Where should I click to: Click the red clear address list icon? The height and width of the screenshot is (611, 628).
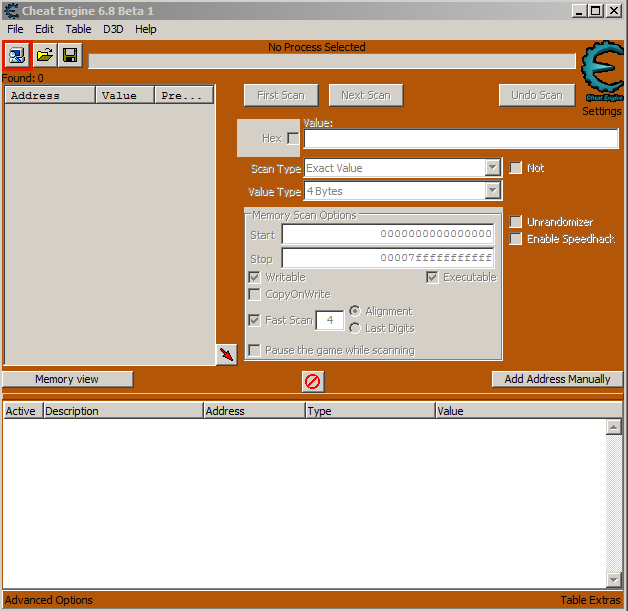click(x=312, y=381)
